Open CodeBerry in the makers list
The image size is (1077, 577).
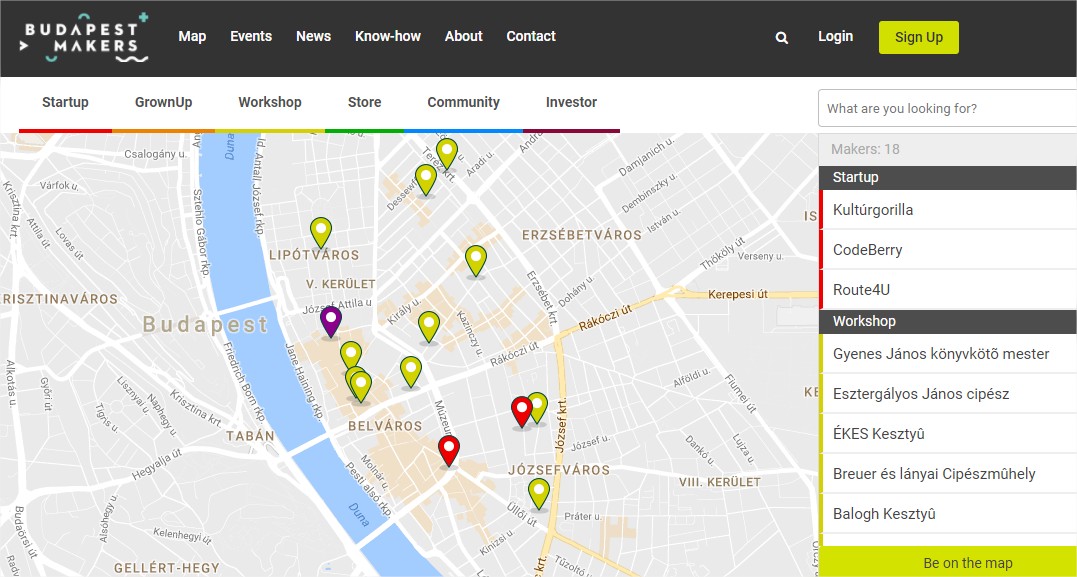pyautogui.click(x=948, y=250)
